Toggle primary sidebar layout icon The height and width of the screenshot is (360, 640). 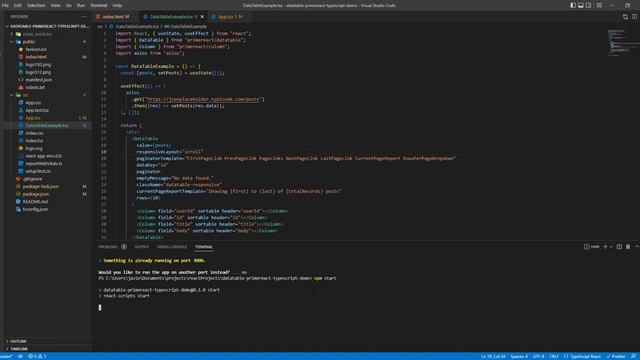pyautogui.click(x=573, y=5)
